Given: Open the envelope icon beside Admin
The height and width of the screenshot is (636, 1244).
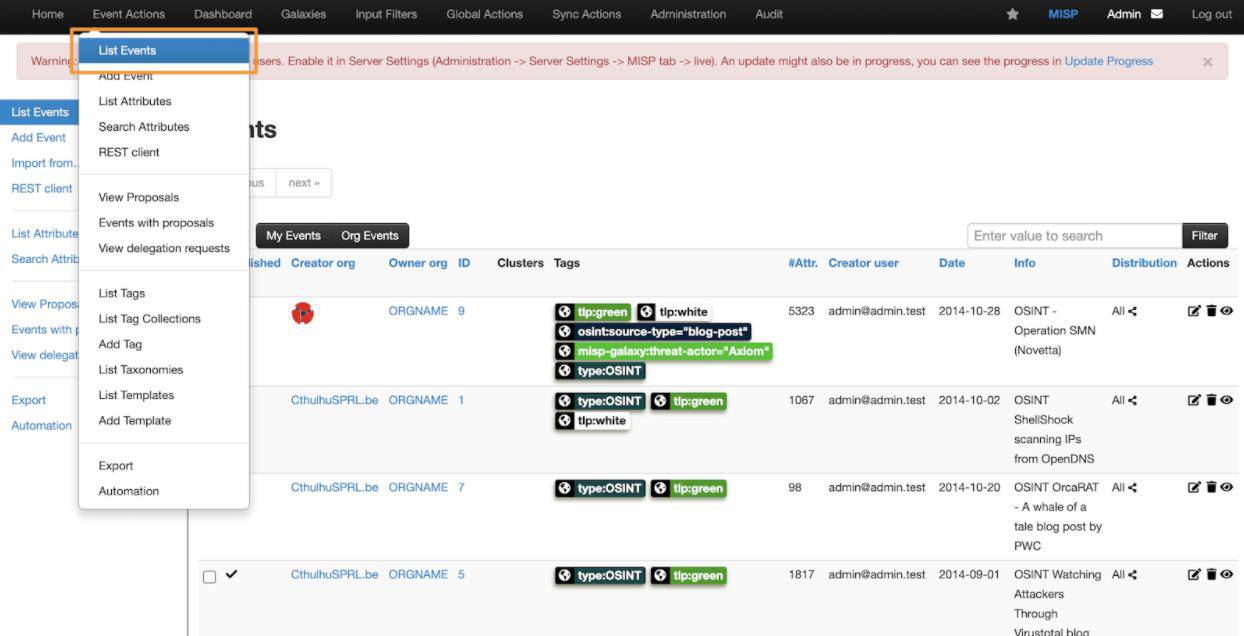Looking at the screenshot, I should (1157, 14).
